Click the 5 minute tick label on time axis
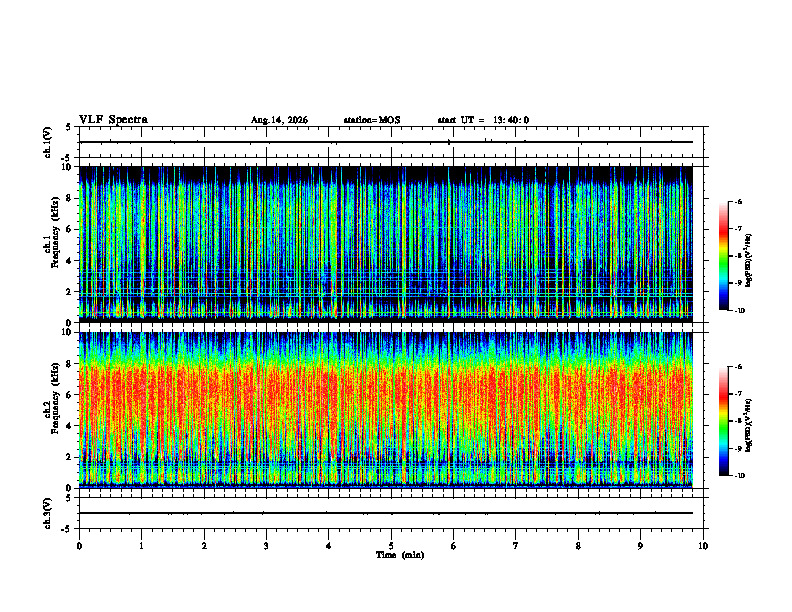The width and height of the screenshot is (792, 612). point(391,546)
